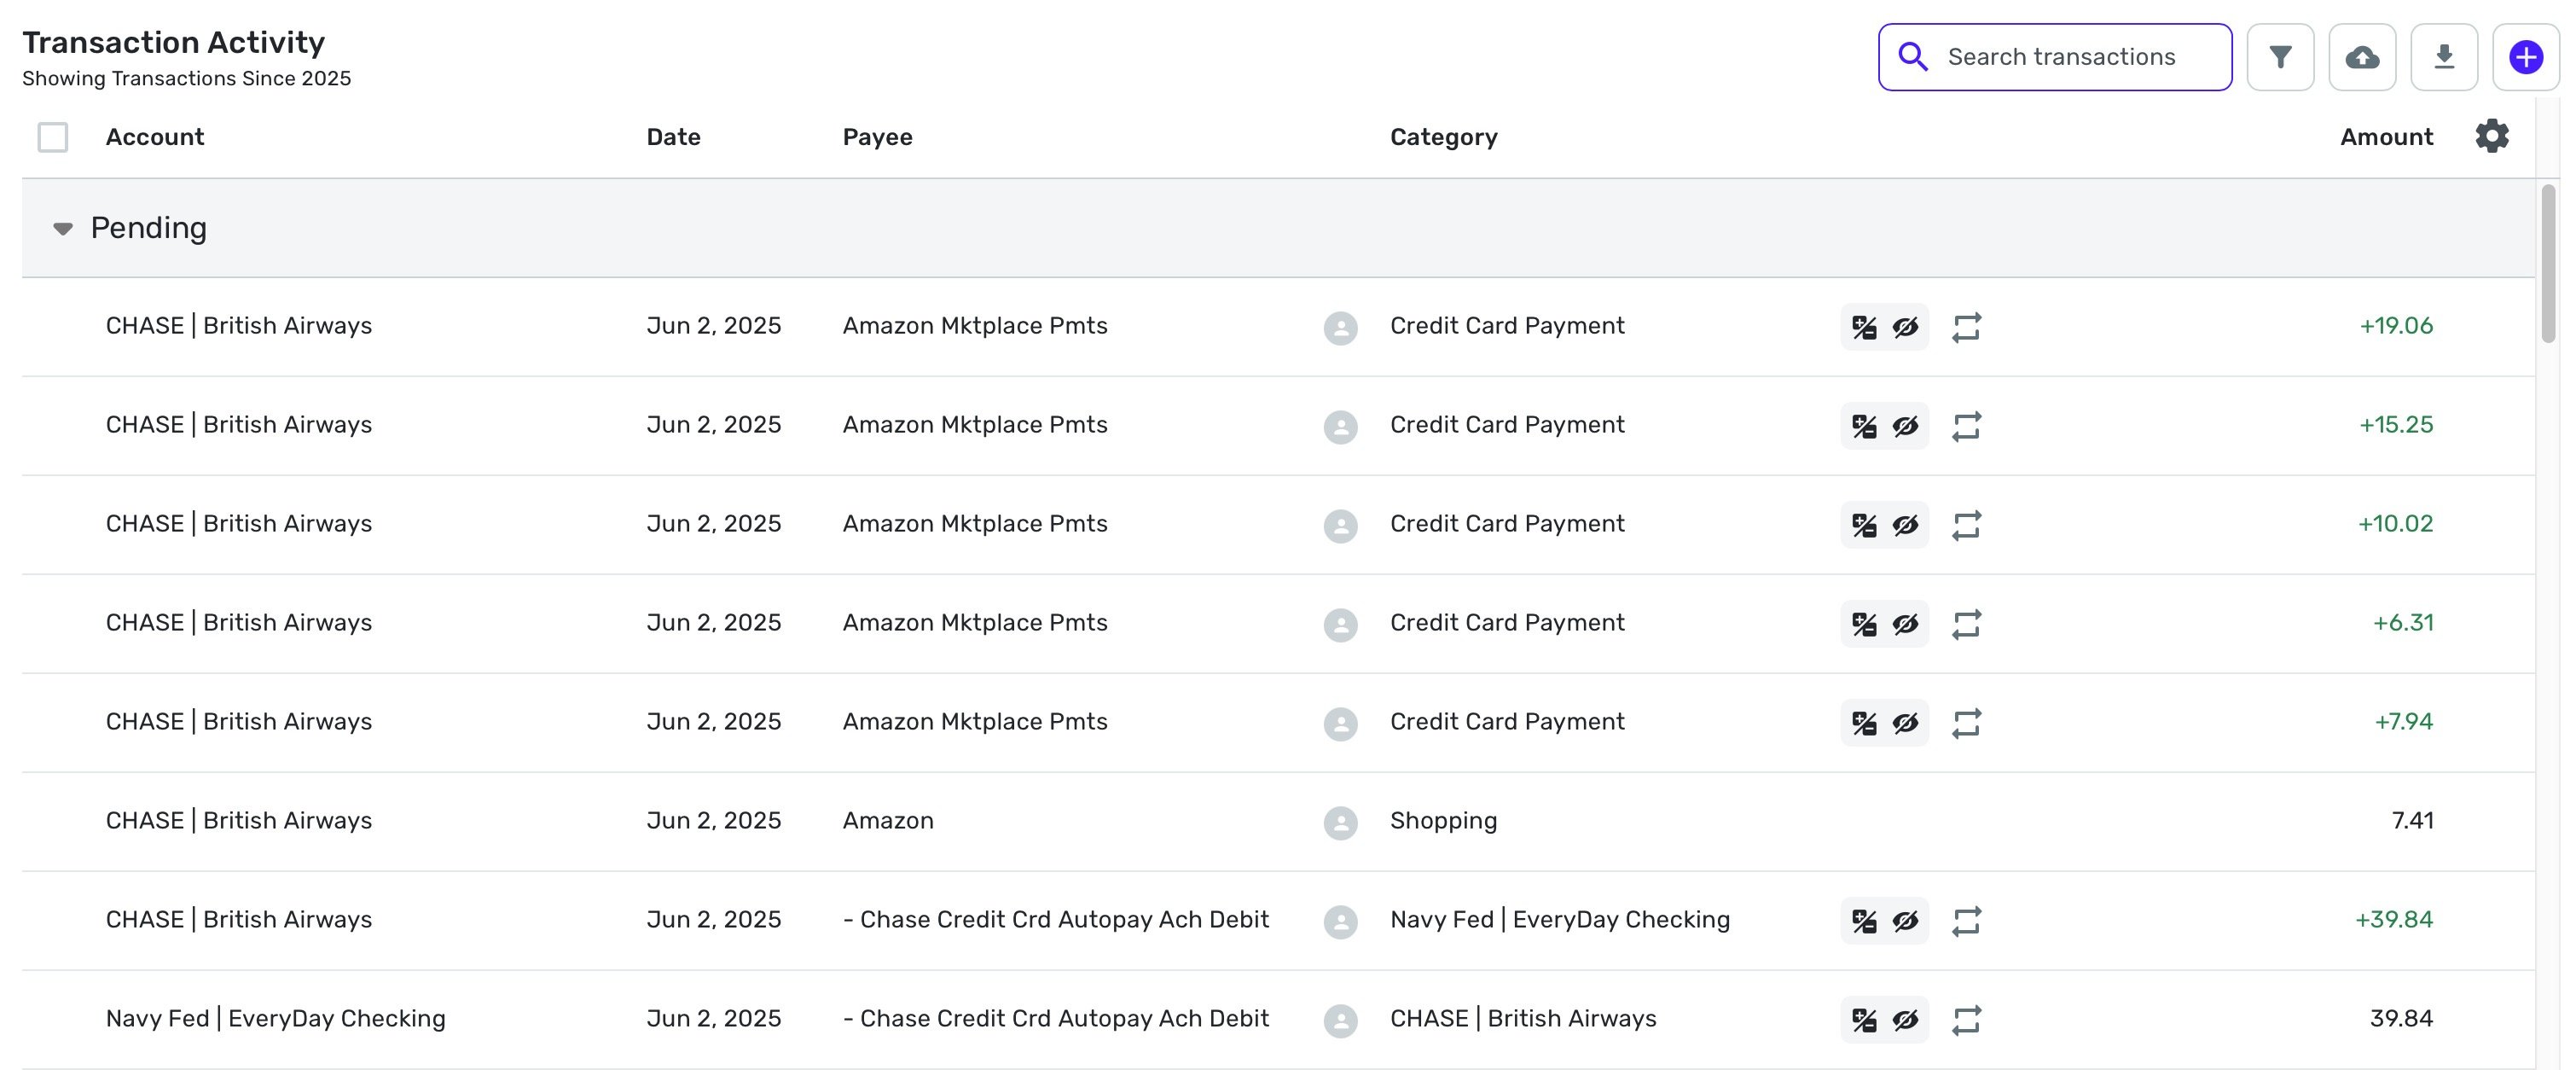2576x1070 pixels.
Task: Toggle hidden eye icon on +39.84 row
Action: tap(1905, 921)
